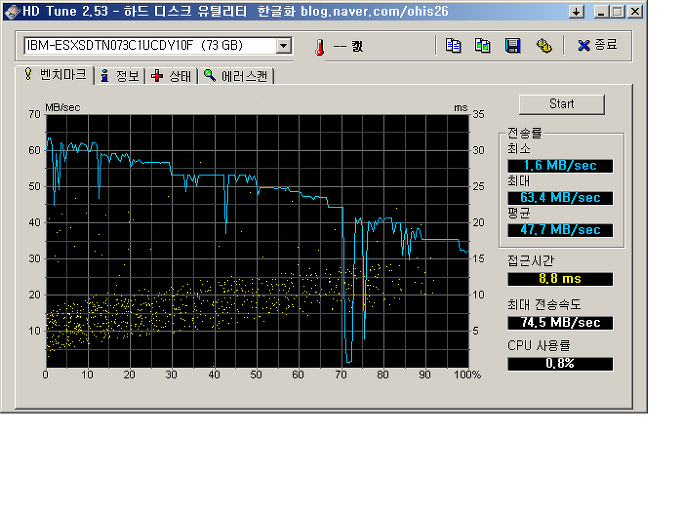Maximize the HD Tune window
The height and width of the screenshot is (512, 683).
(x=618, y=12)
